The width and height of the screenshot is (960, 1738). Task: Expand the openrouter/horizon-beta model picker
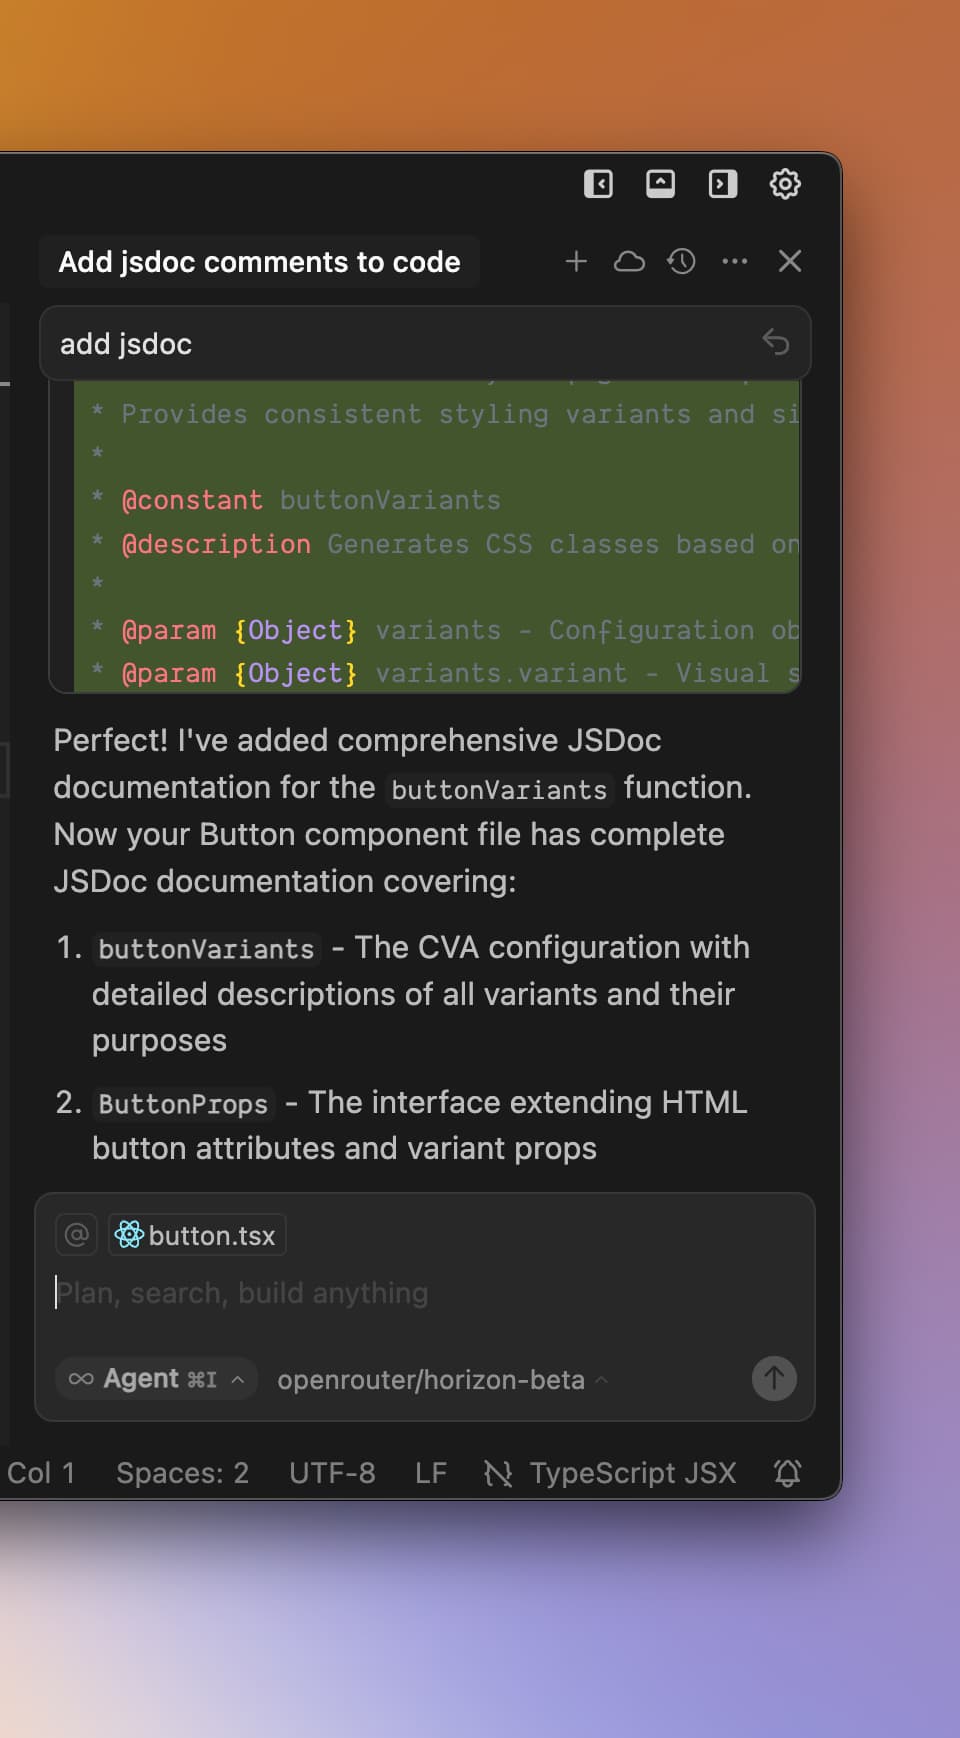click(442, 1380)
